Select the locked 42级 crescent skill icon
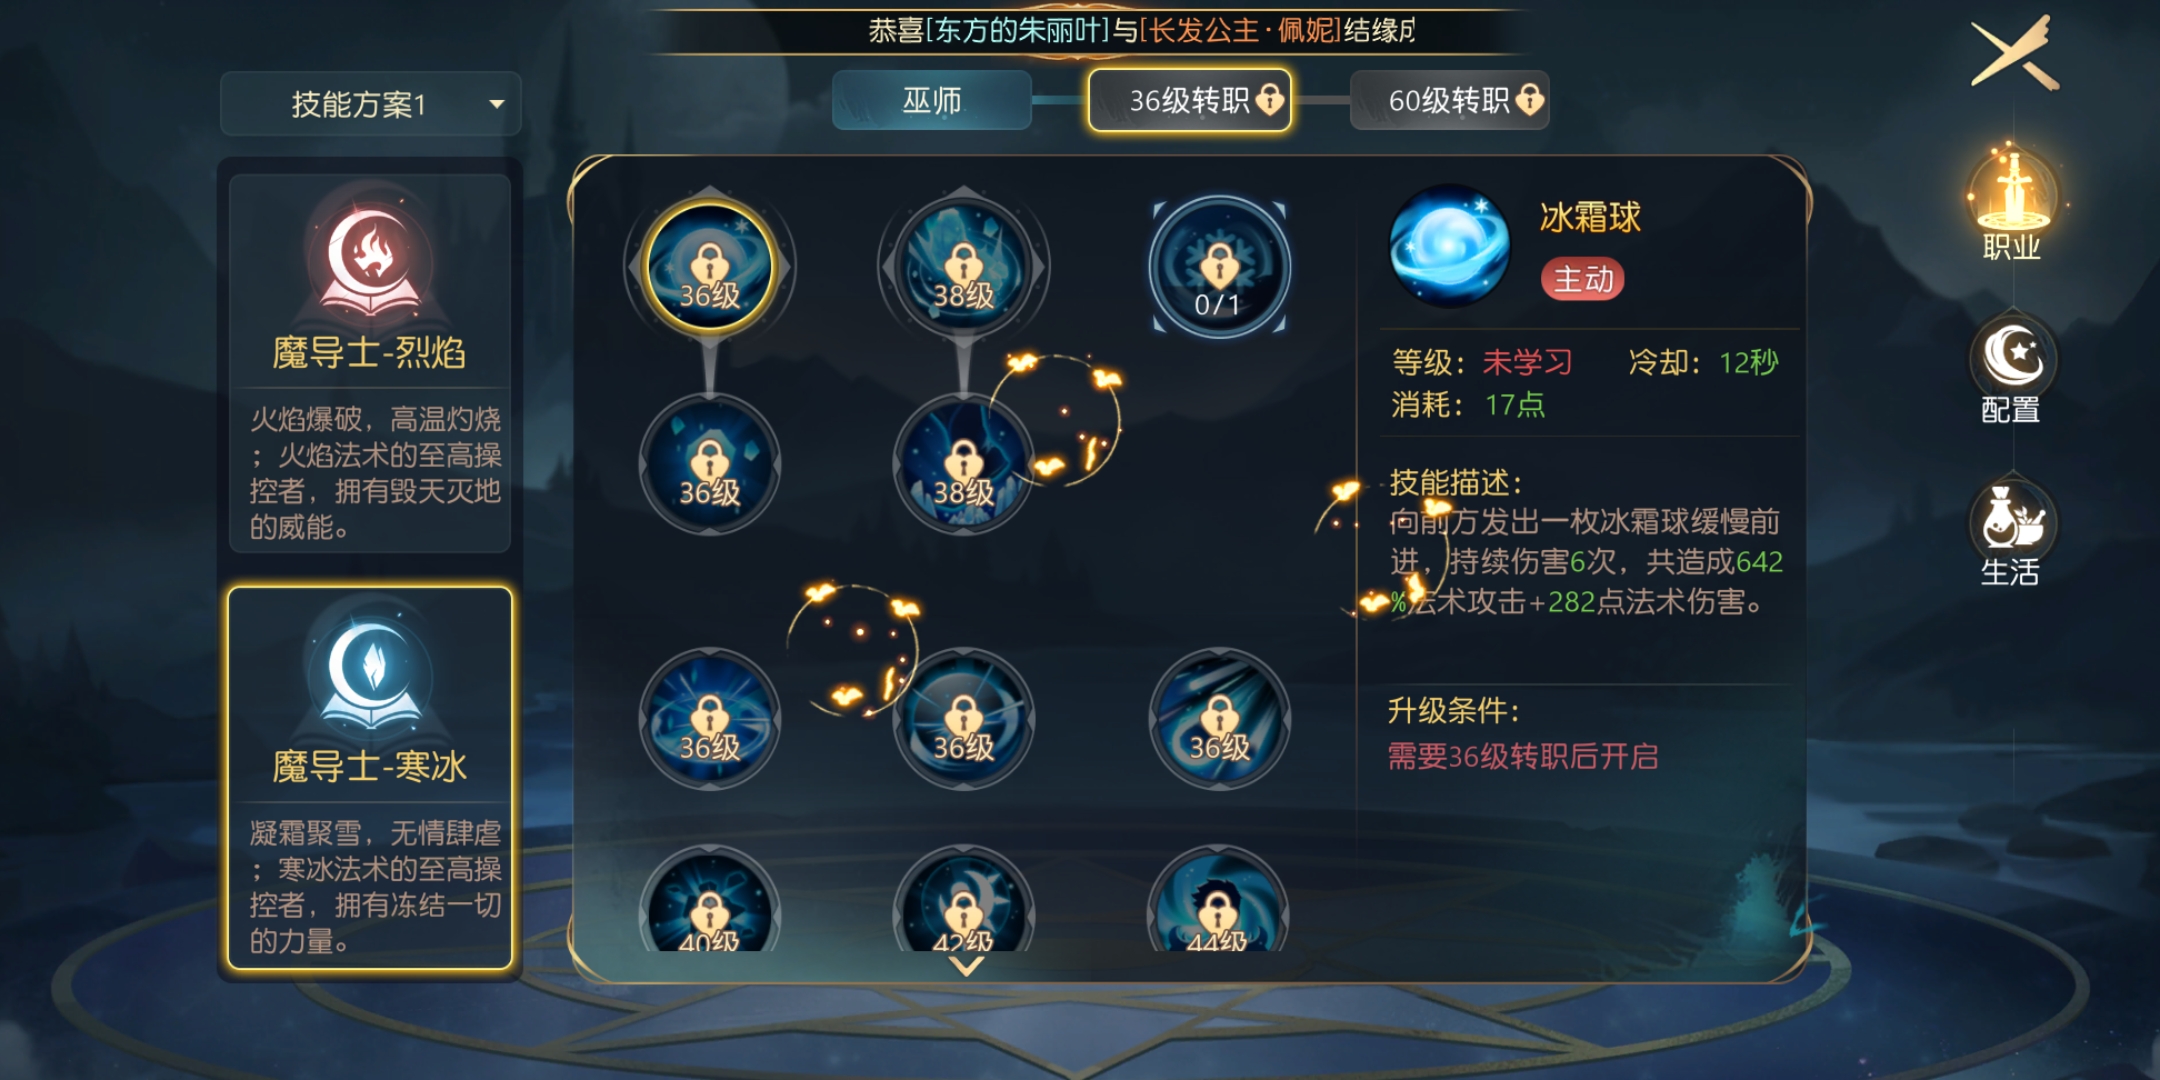This screenshot has height=1080, width=2160. [x=964, y=902]
